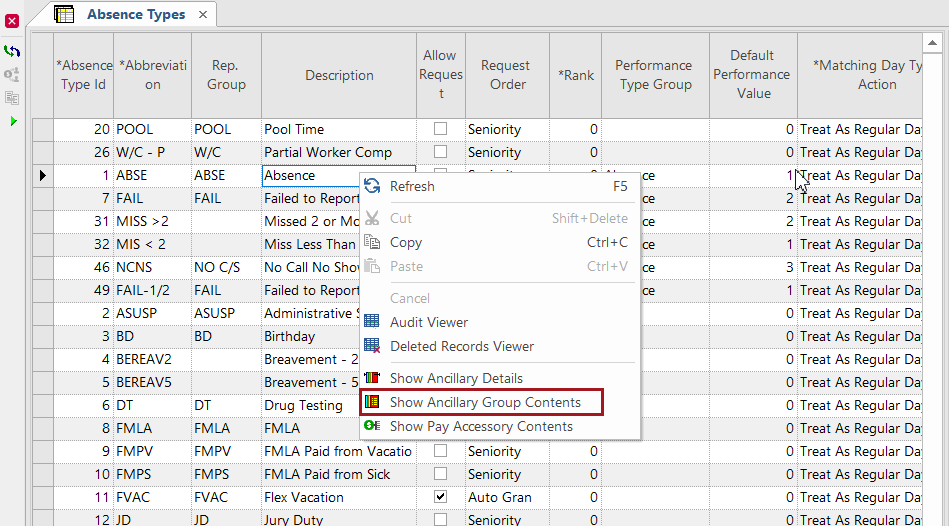This screenshot has width=949, height=526.
Task: Select Show Ancillary Details menu entry
Action: point(500,378)
